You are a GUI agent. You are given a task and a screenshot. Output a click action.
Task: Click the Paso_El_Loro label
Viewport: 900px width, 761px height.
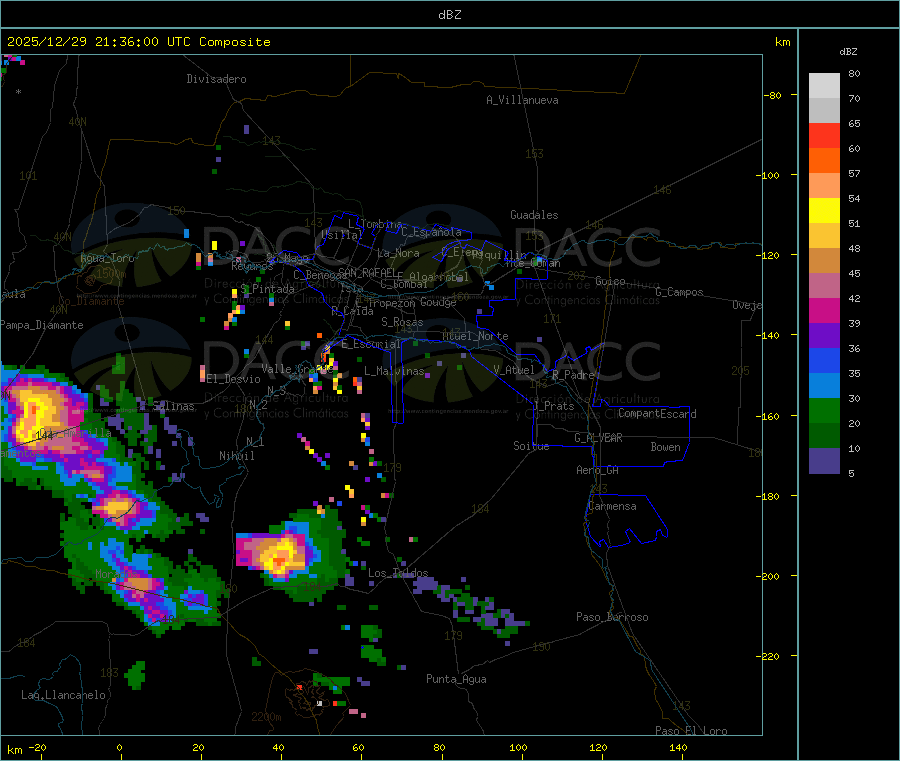tap(692, 731)
